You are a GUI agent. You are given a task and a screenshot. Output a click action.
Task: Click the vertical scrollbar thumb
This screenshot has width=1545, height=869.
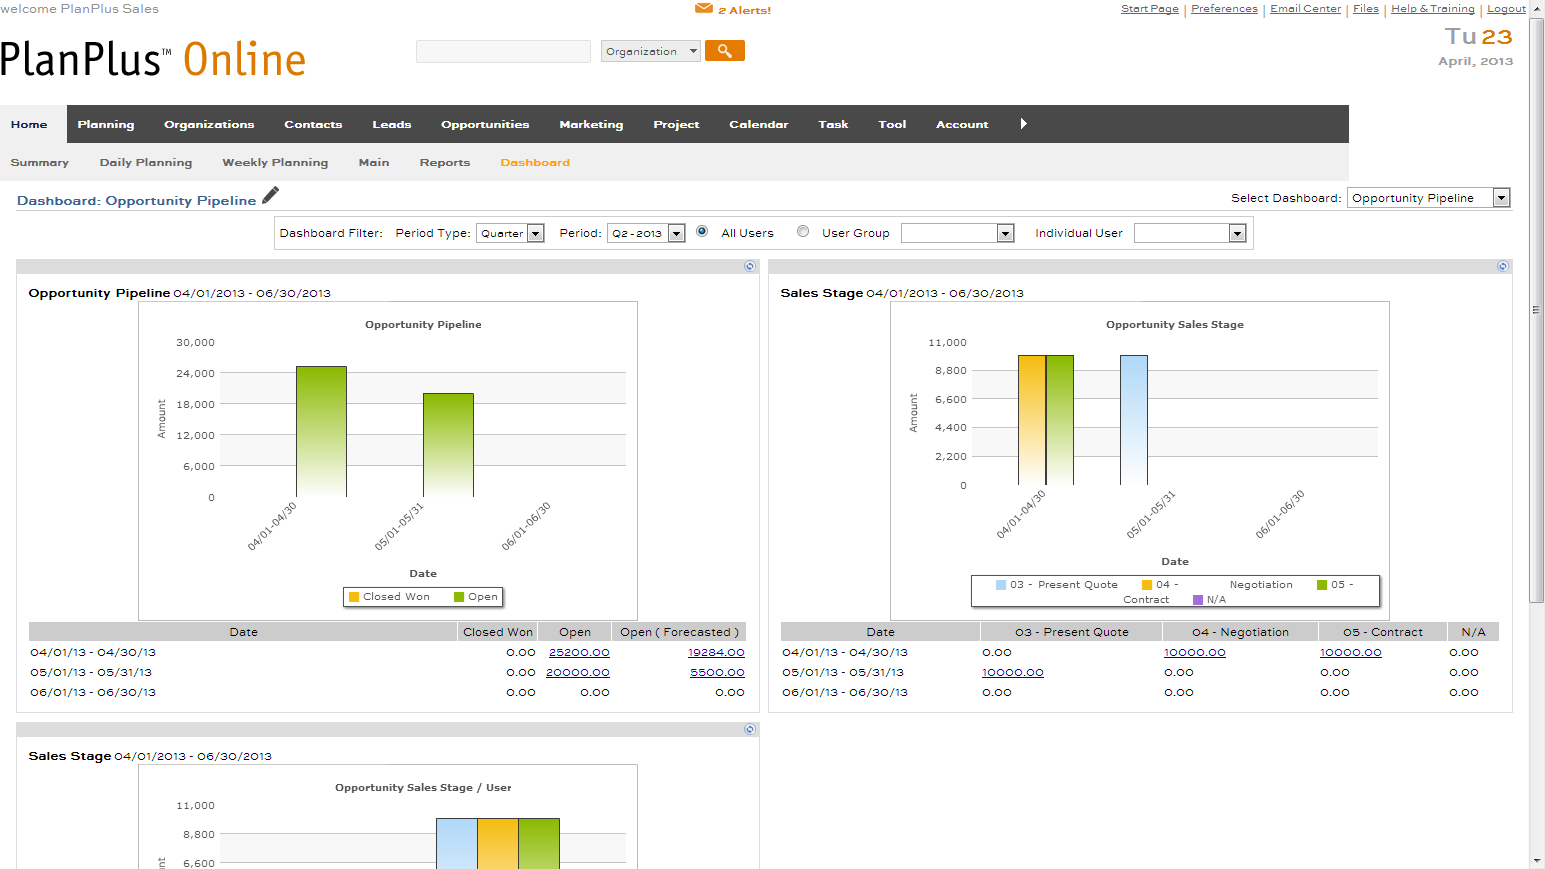[1537, 310]
